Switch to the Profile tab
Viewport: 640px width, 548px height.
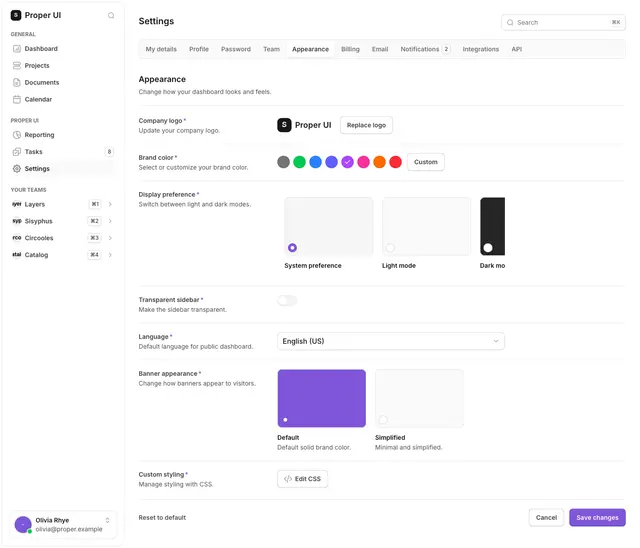[199, 49]
